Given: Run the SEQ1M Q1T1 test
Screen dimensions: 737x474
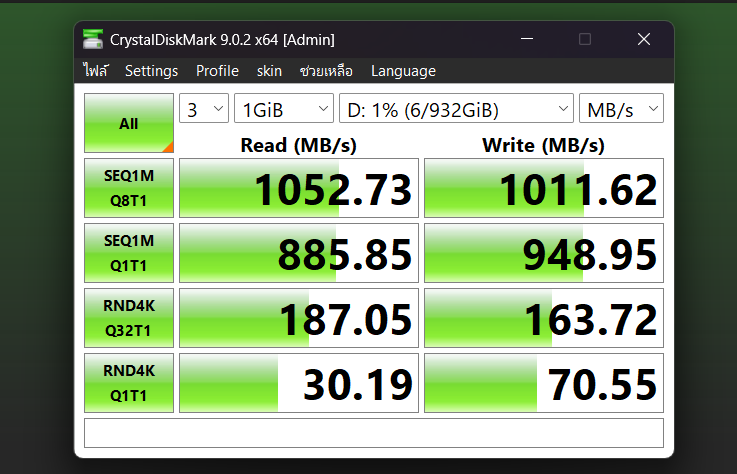Looking at the screenshot, I should coord(129,252).
